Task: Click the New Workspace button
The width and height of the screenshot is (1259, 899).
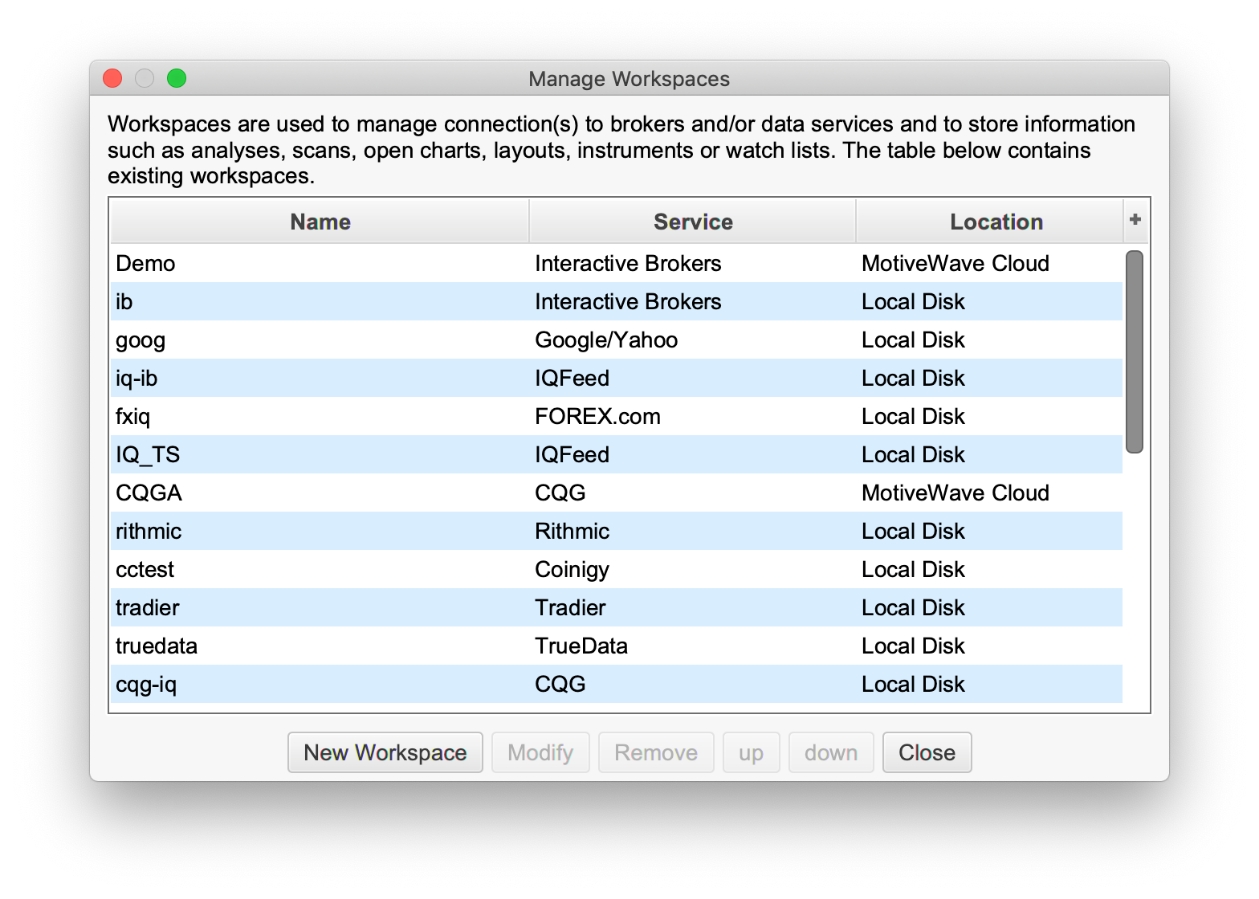Action: (x=385, y=753)
